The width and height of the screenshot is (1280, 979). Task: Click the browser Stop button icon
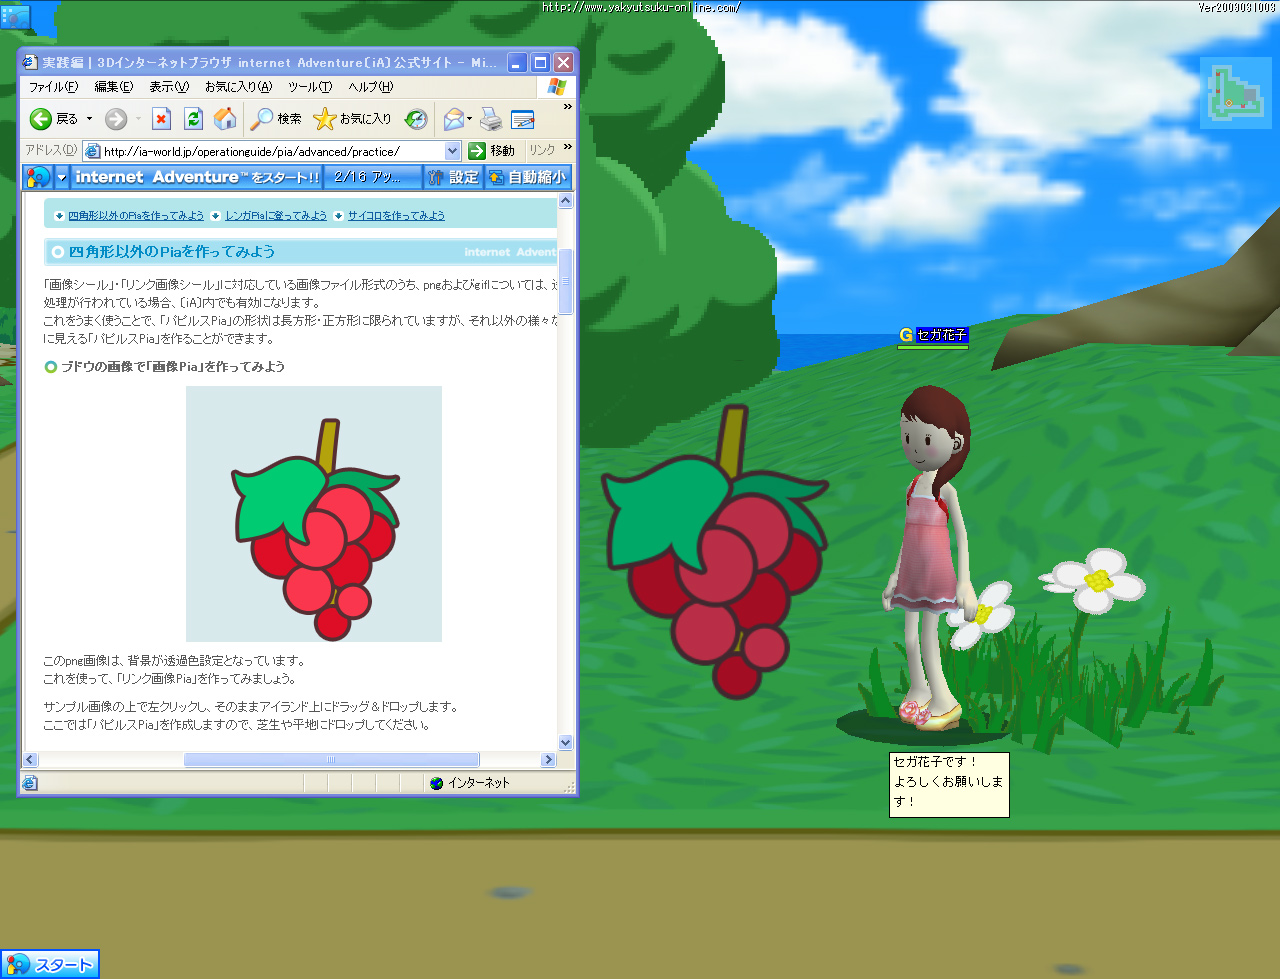point(161,119)
